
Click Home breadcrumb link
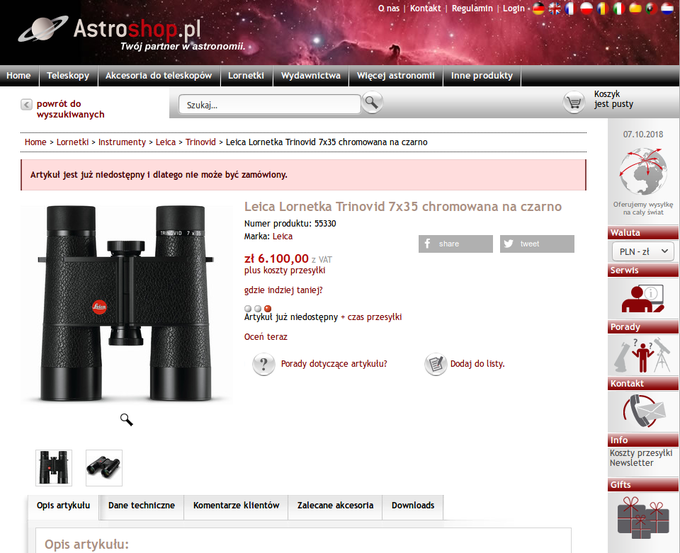[x=35, y=142]
